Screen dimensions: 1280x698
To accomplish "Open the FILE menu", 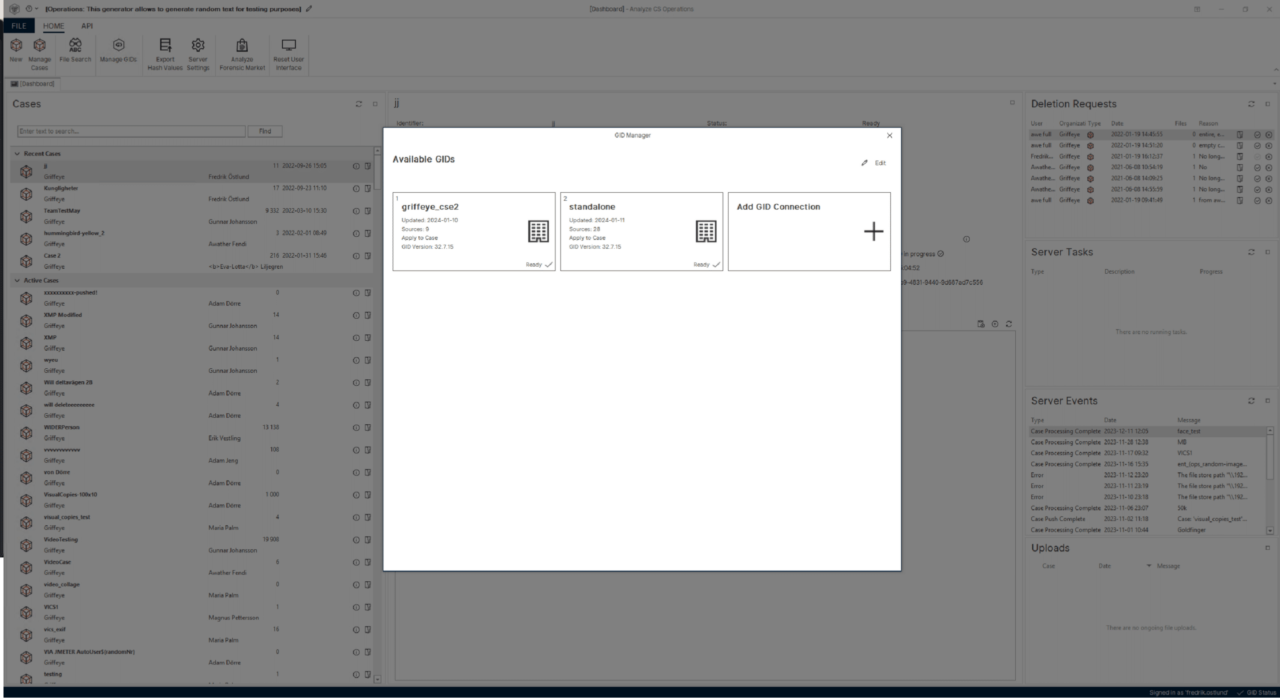I will coord(19,26).
